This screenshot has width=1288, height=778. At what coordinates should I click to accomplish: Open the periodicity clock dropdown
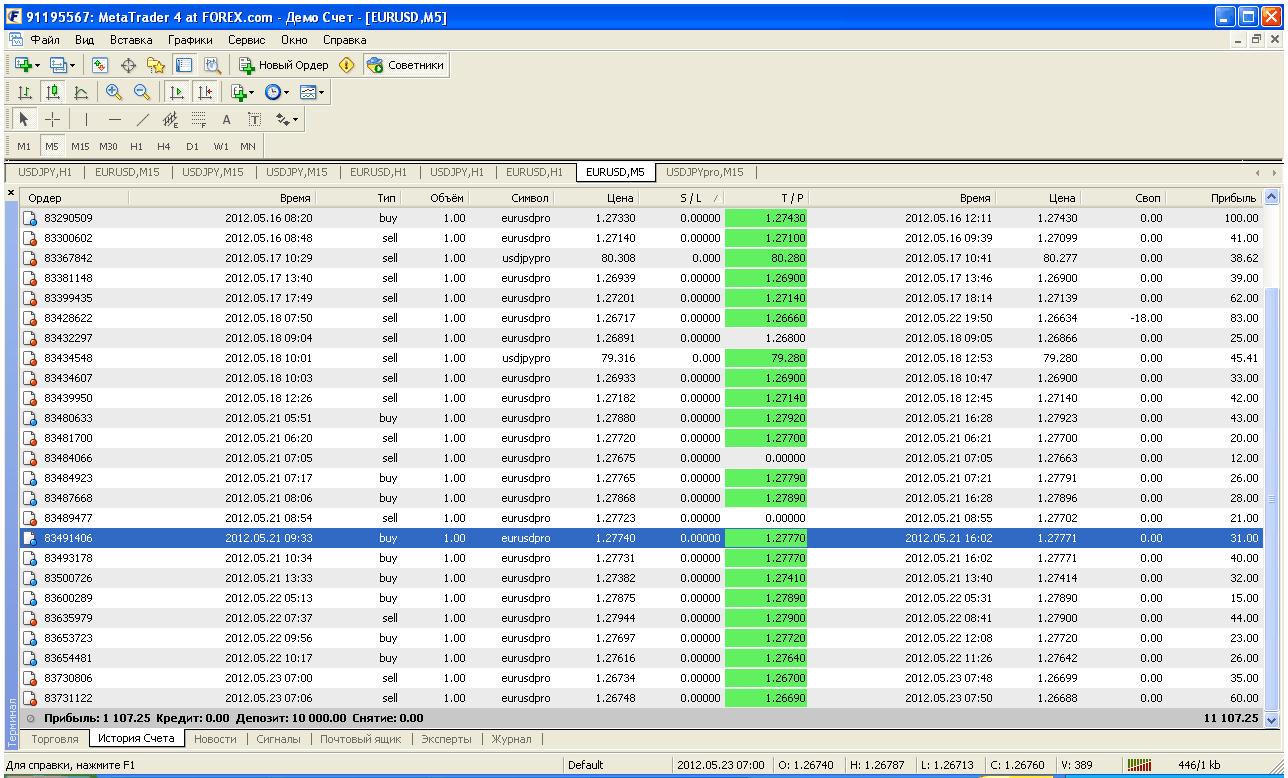click(x=277, y=92)
